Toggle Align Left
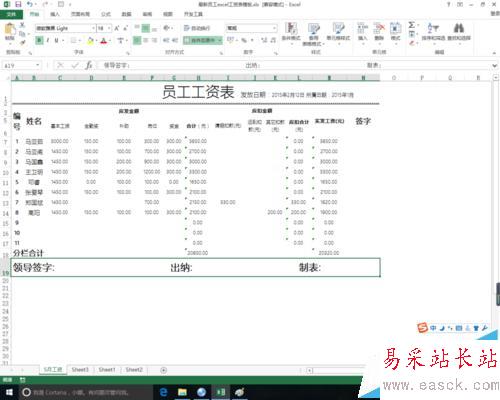The width and height of the screenshot is (500, 400). pos(137,40)
